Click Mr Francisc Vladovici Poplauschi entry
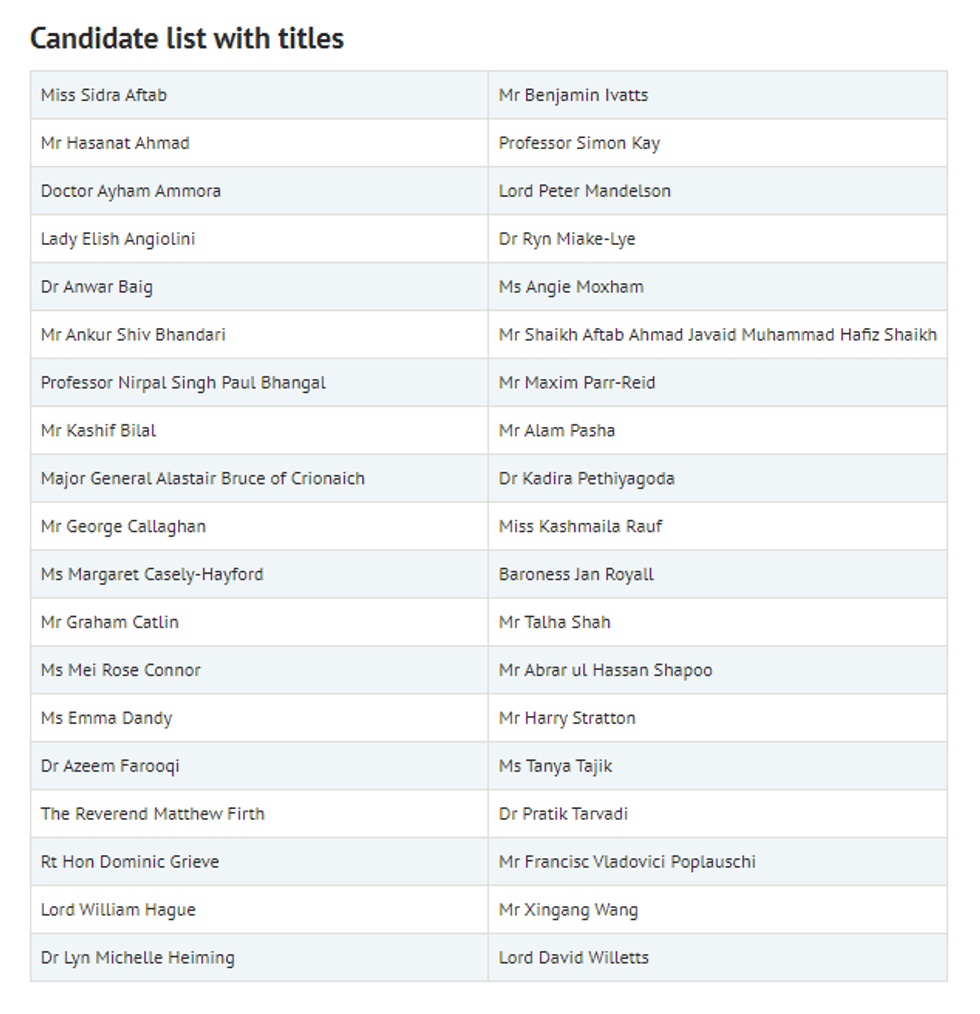 pos(627,862)
